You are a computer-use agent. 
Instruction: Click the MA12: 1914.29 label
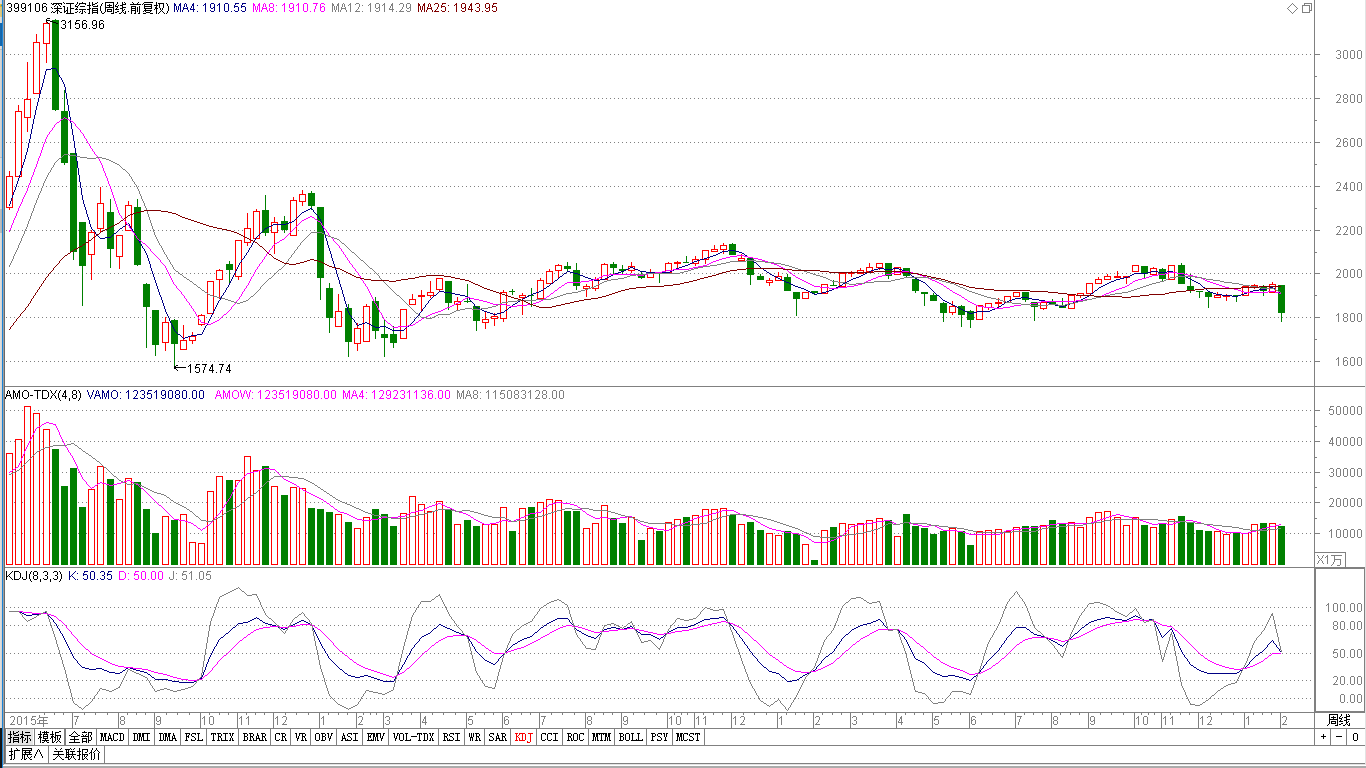pyautogui.click(x=371, y=8)
